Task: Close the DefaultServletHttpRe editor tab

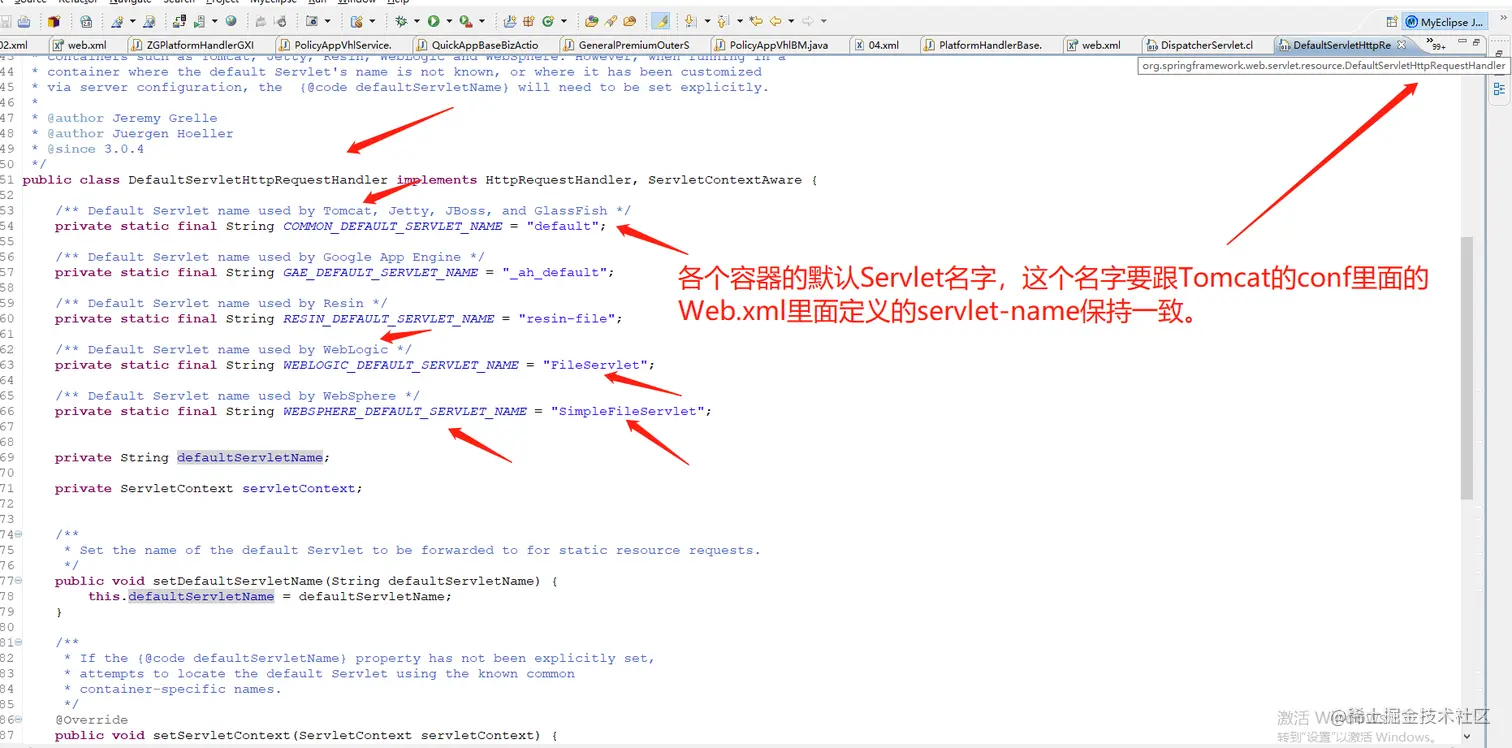Action: (1402, 44)
